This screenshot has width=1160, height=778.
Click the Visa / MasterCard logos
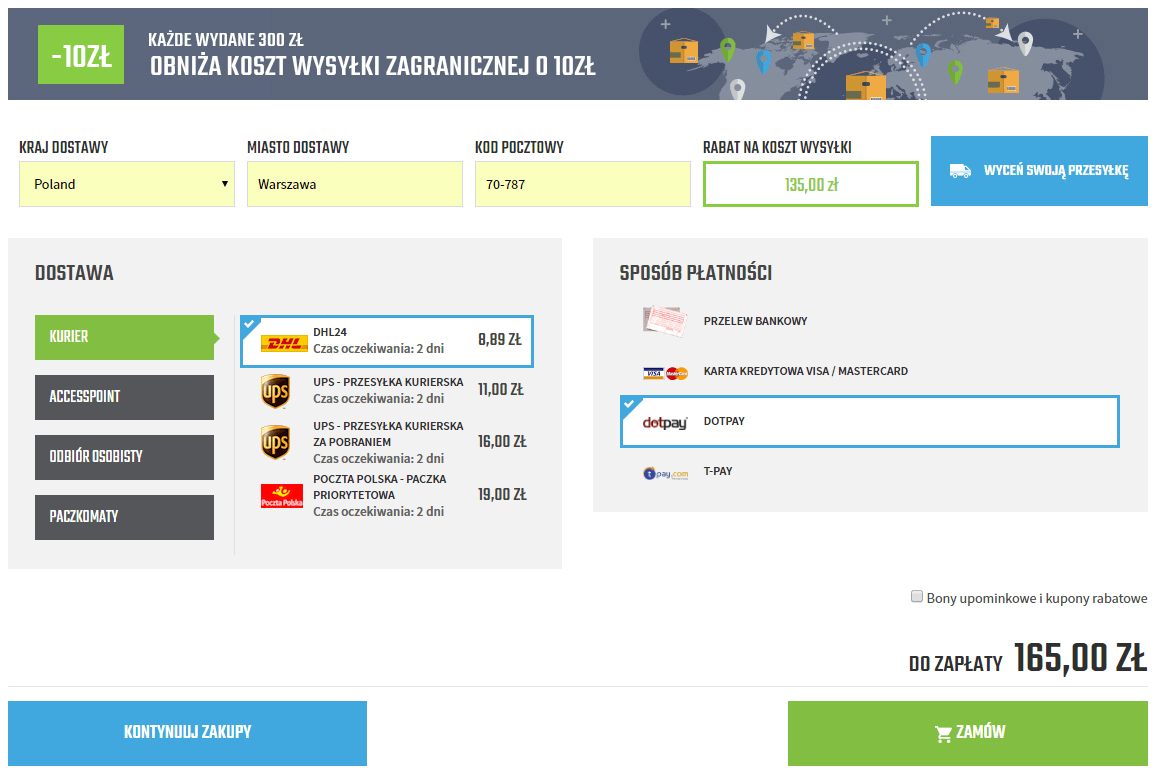pyautogui.click(x=665, y=373)
